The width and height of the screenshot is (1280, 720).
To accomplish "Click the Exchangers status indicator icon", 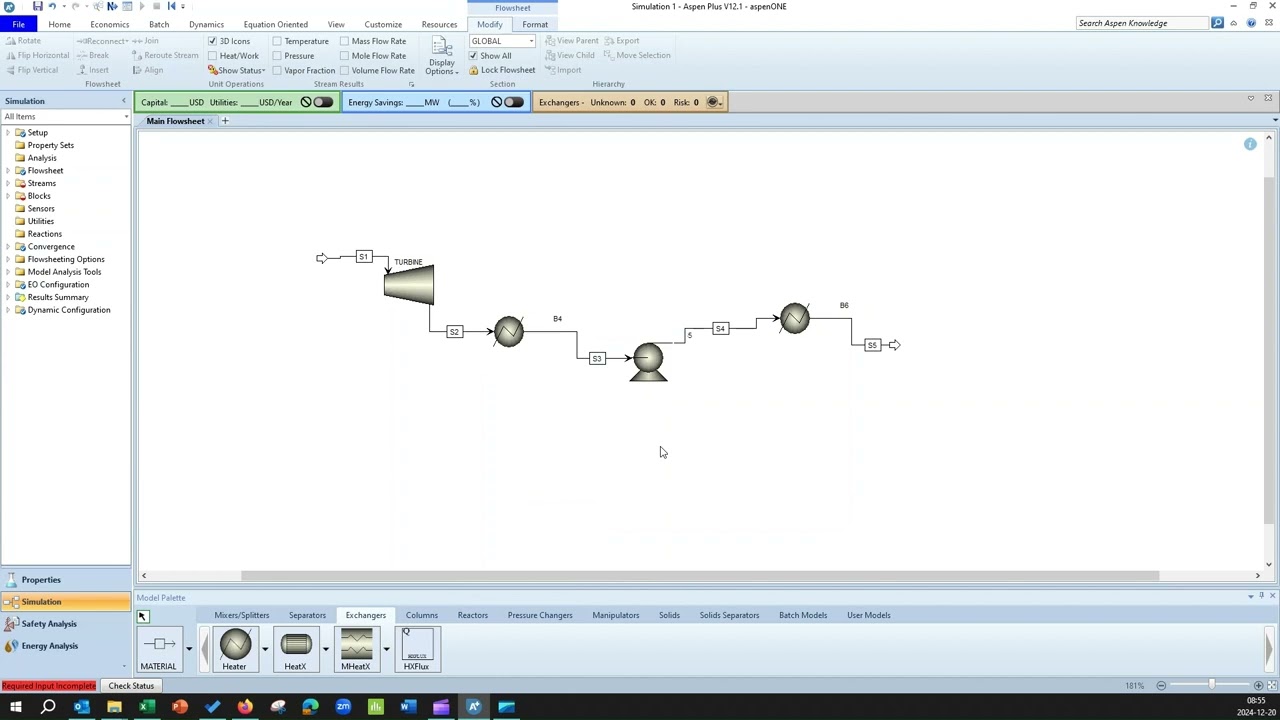I will (714, 102).
